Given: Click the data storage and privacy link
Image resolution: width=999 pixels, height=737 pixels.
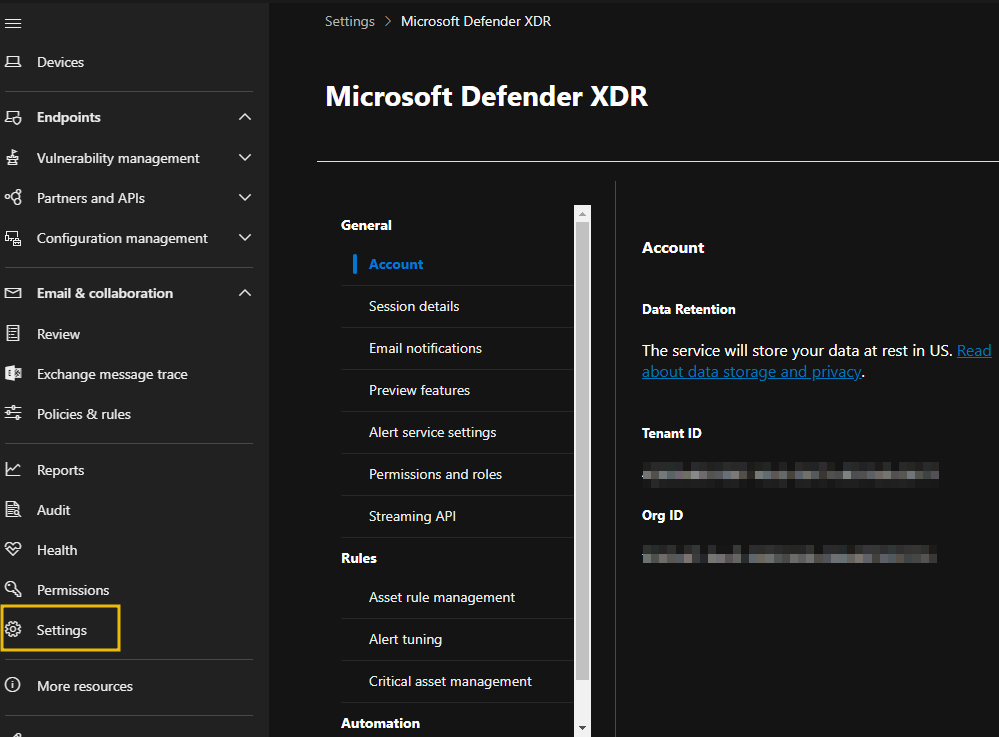Looking at the screenshot, I should pos(751,371).
